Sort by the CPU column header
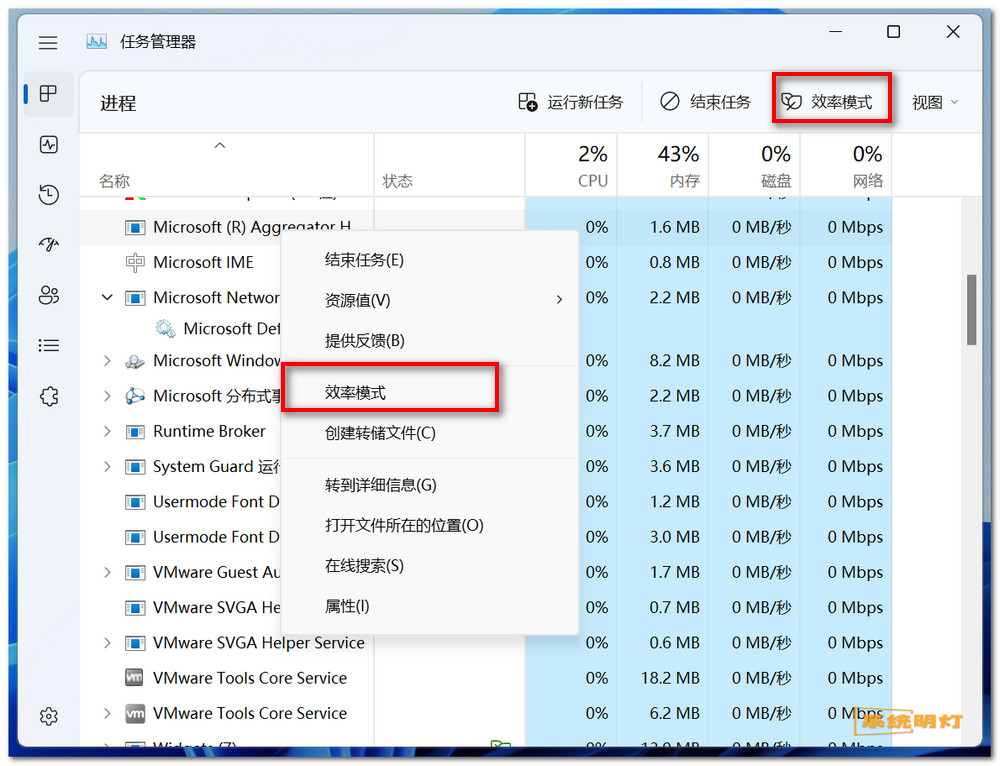1000x766 pixels. point(571,165)
